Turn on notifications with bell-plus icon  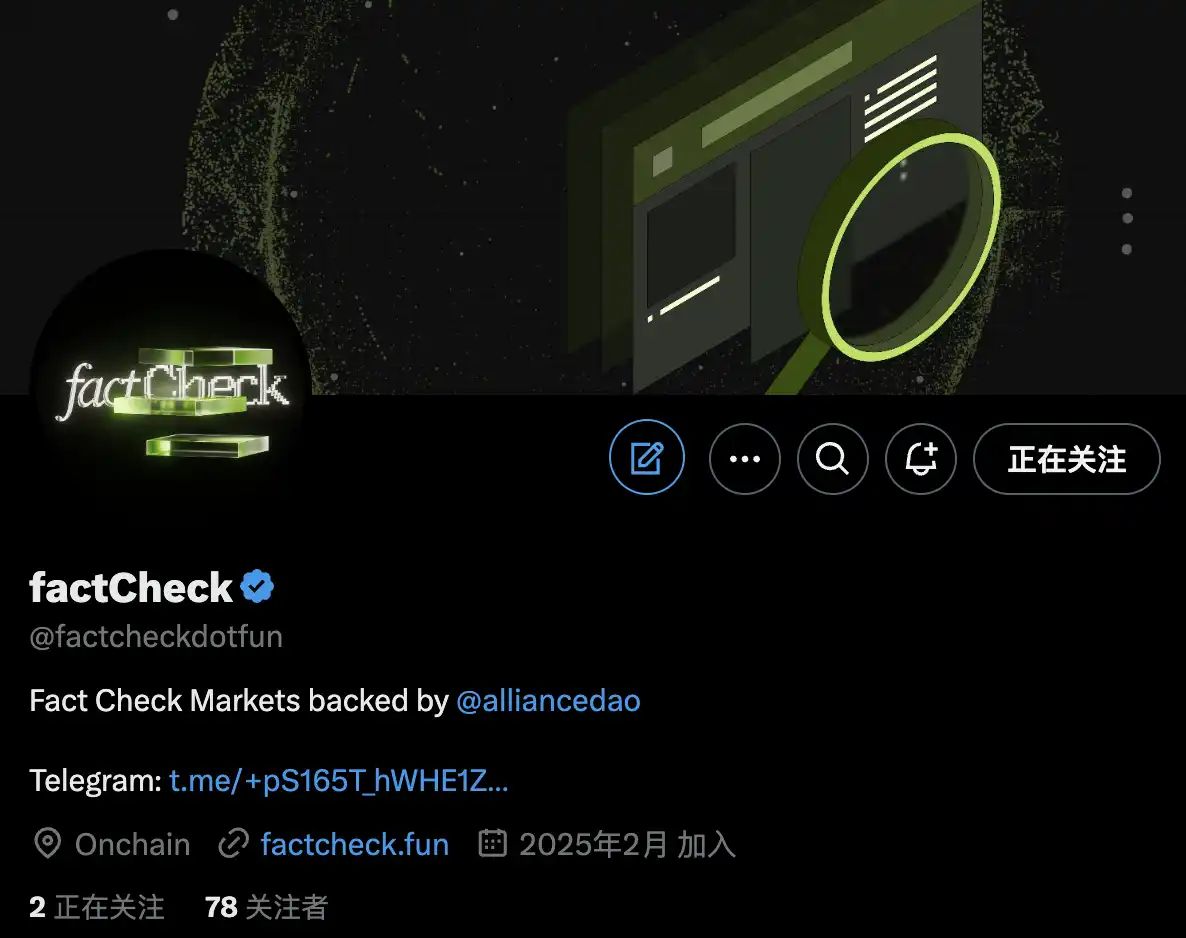point(921,458)
